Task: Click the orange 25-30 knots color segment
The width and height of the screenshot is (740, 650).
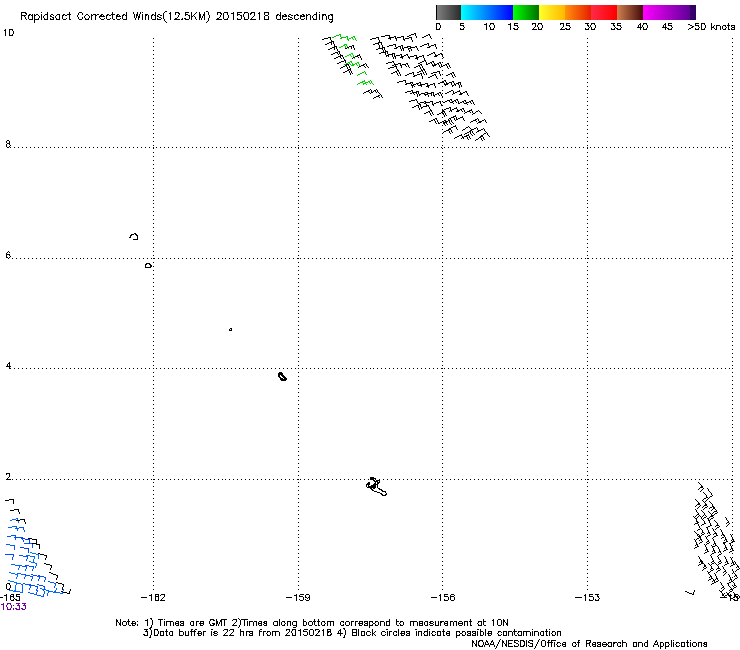Action: [578, 12]
